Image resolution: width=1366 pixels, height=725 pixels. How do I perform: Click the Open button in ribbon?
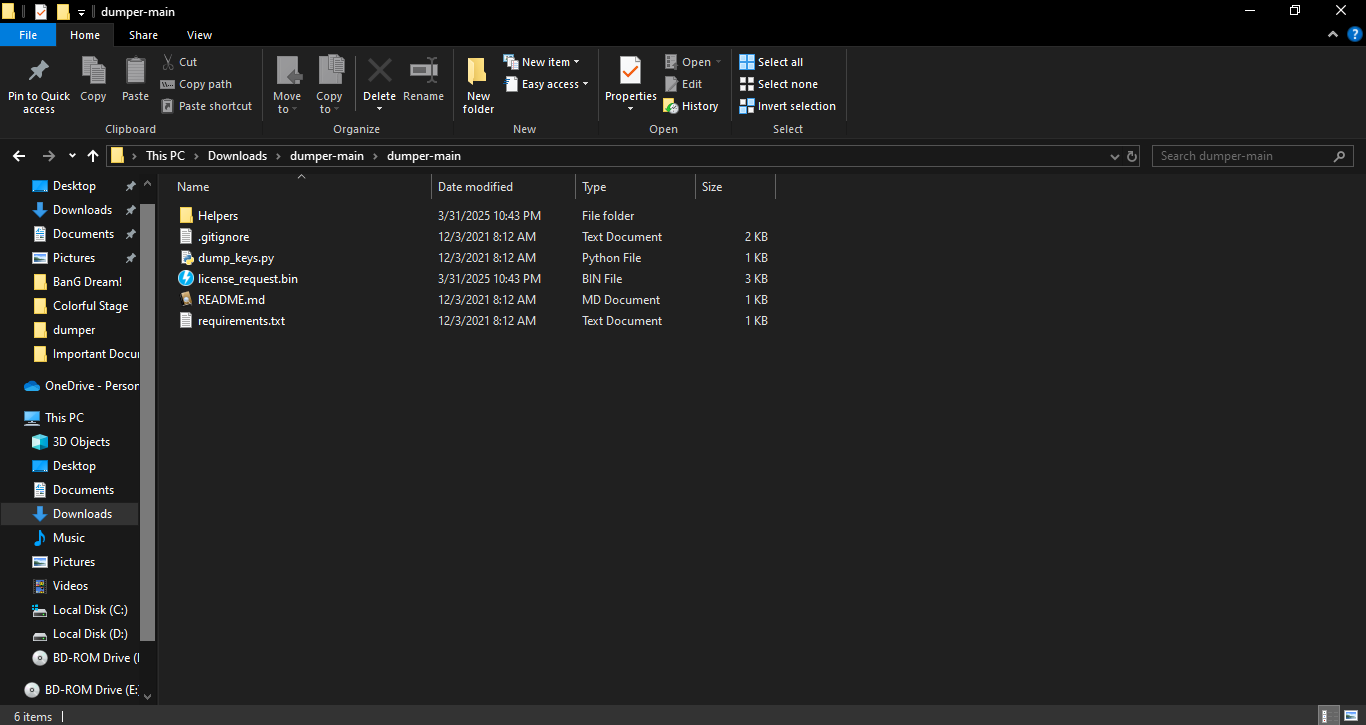tap(693, 62)
